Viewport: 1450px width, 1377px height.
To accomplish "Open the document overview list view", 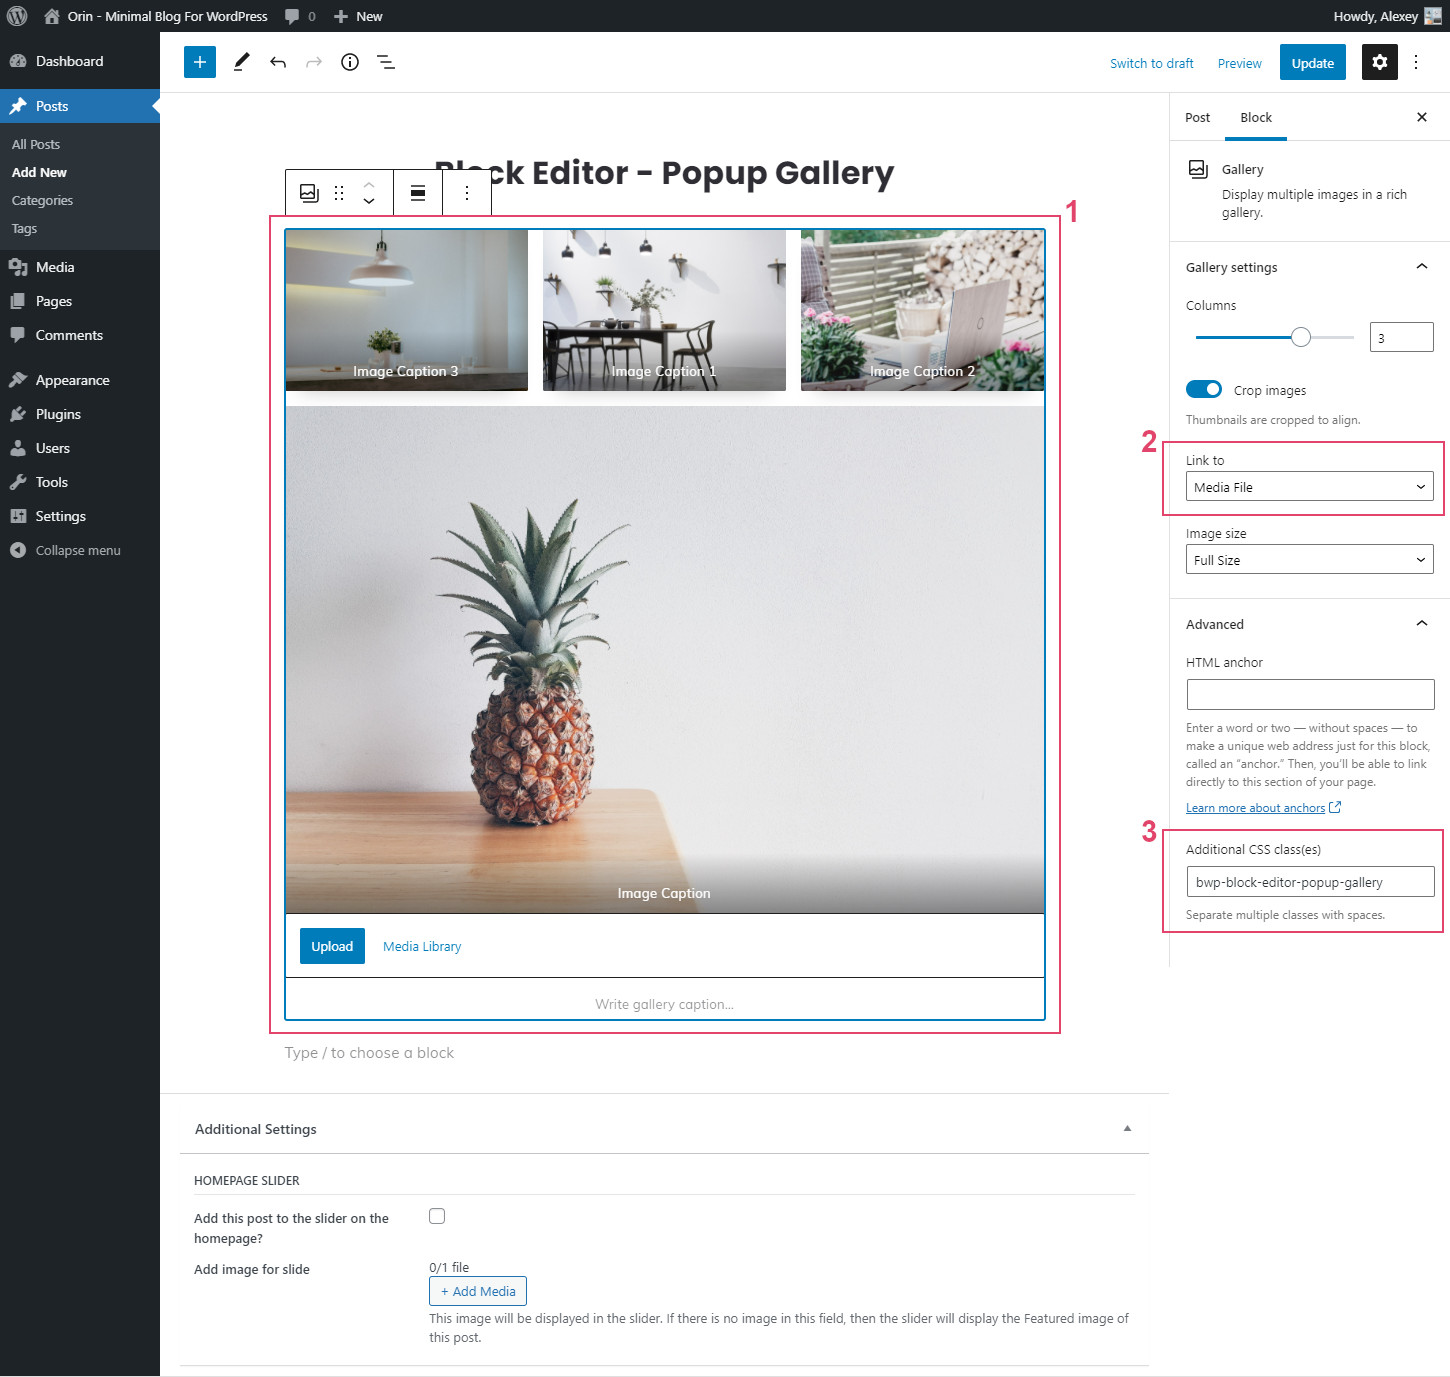I will pyautogui.click(x=386, y=62).
